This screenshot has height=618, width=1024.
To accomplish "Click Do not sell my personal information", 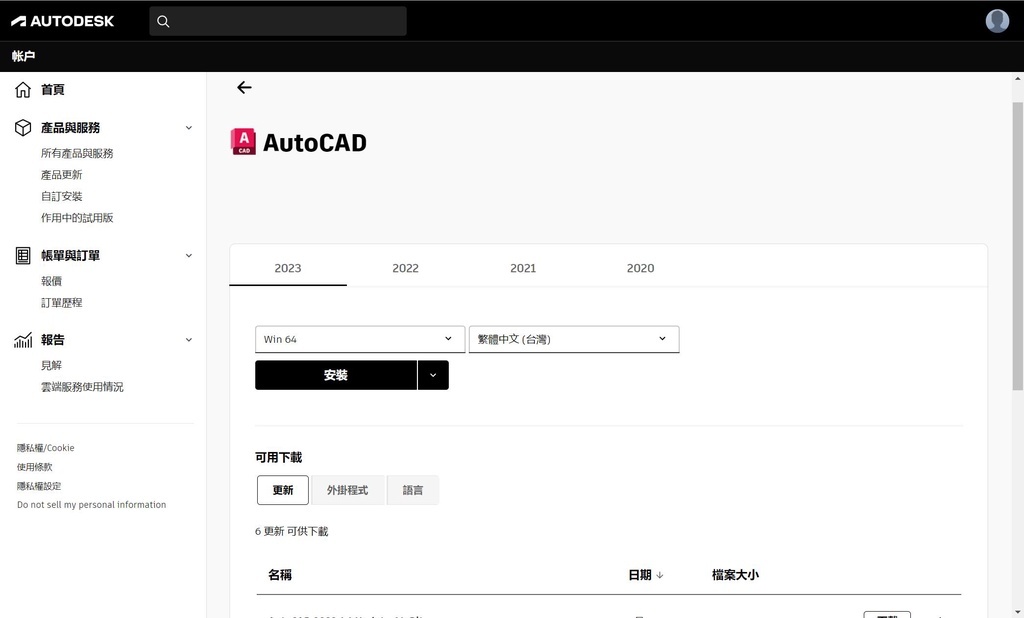I will point(91,505).
